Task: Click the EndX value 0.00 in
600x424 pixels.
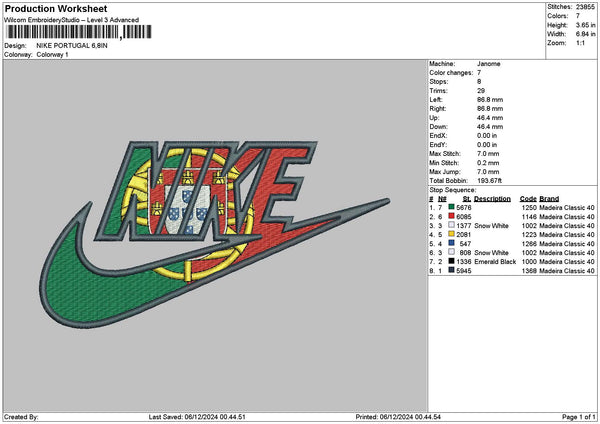Action: tap(487, 136)
